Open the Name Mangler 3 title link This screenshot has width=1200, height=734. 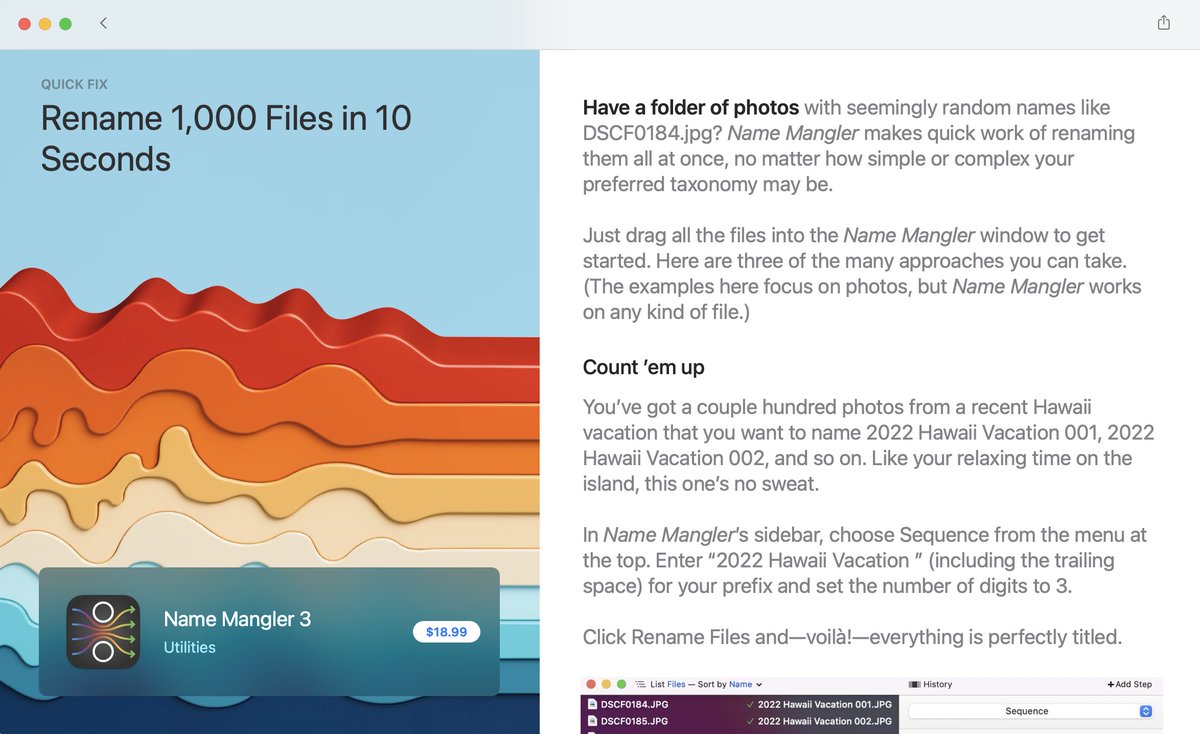237,619
